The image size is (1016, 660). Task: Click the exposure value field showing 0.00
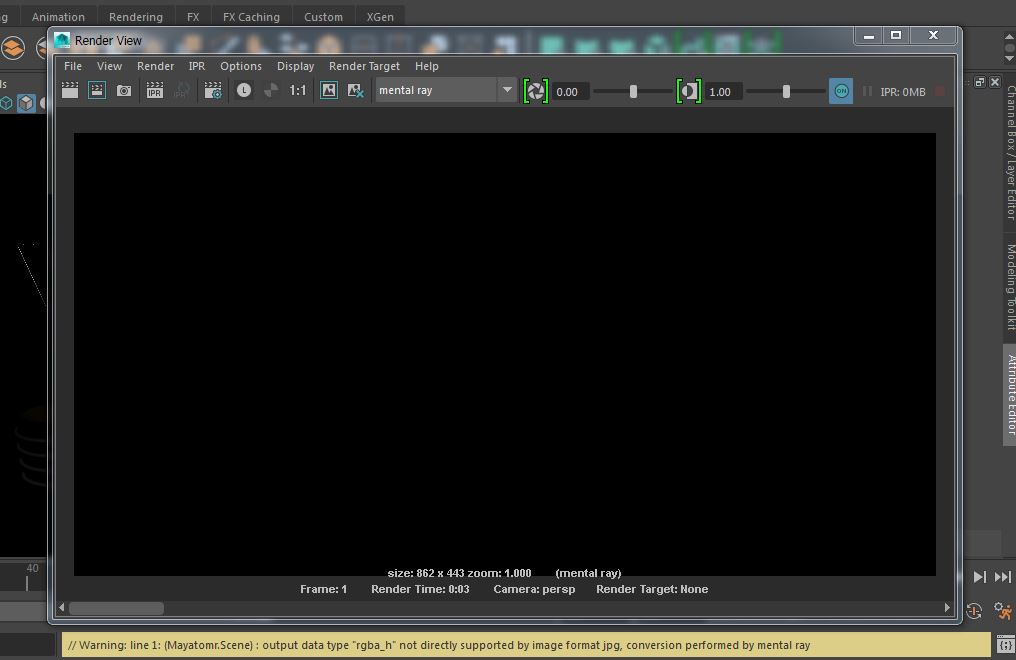point(572,92)
